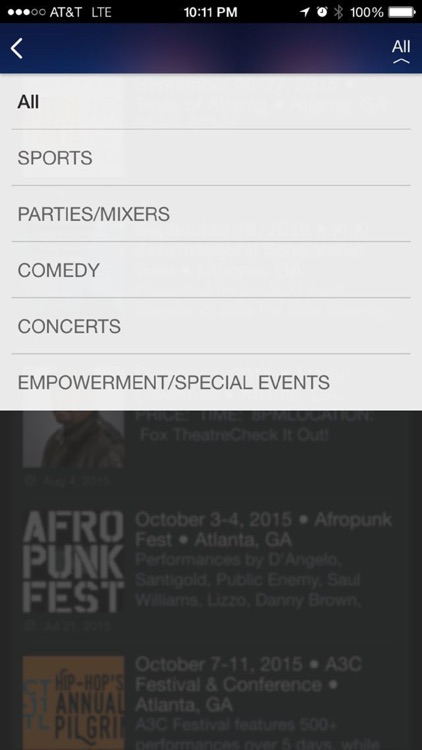The height and width of the screenshot is (750, 422).
Task: Open the Afropunk Fest thumbnail
Action: [x=73, y=562]
